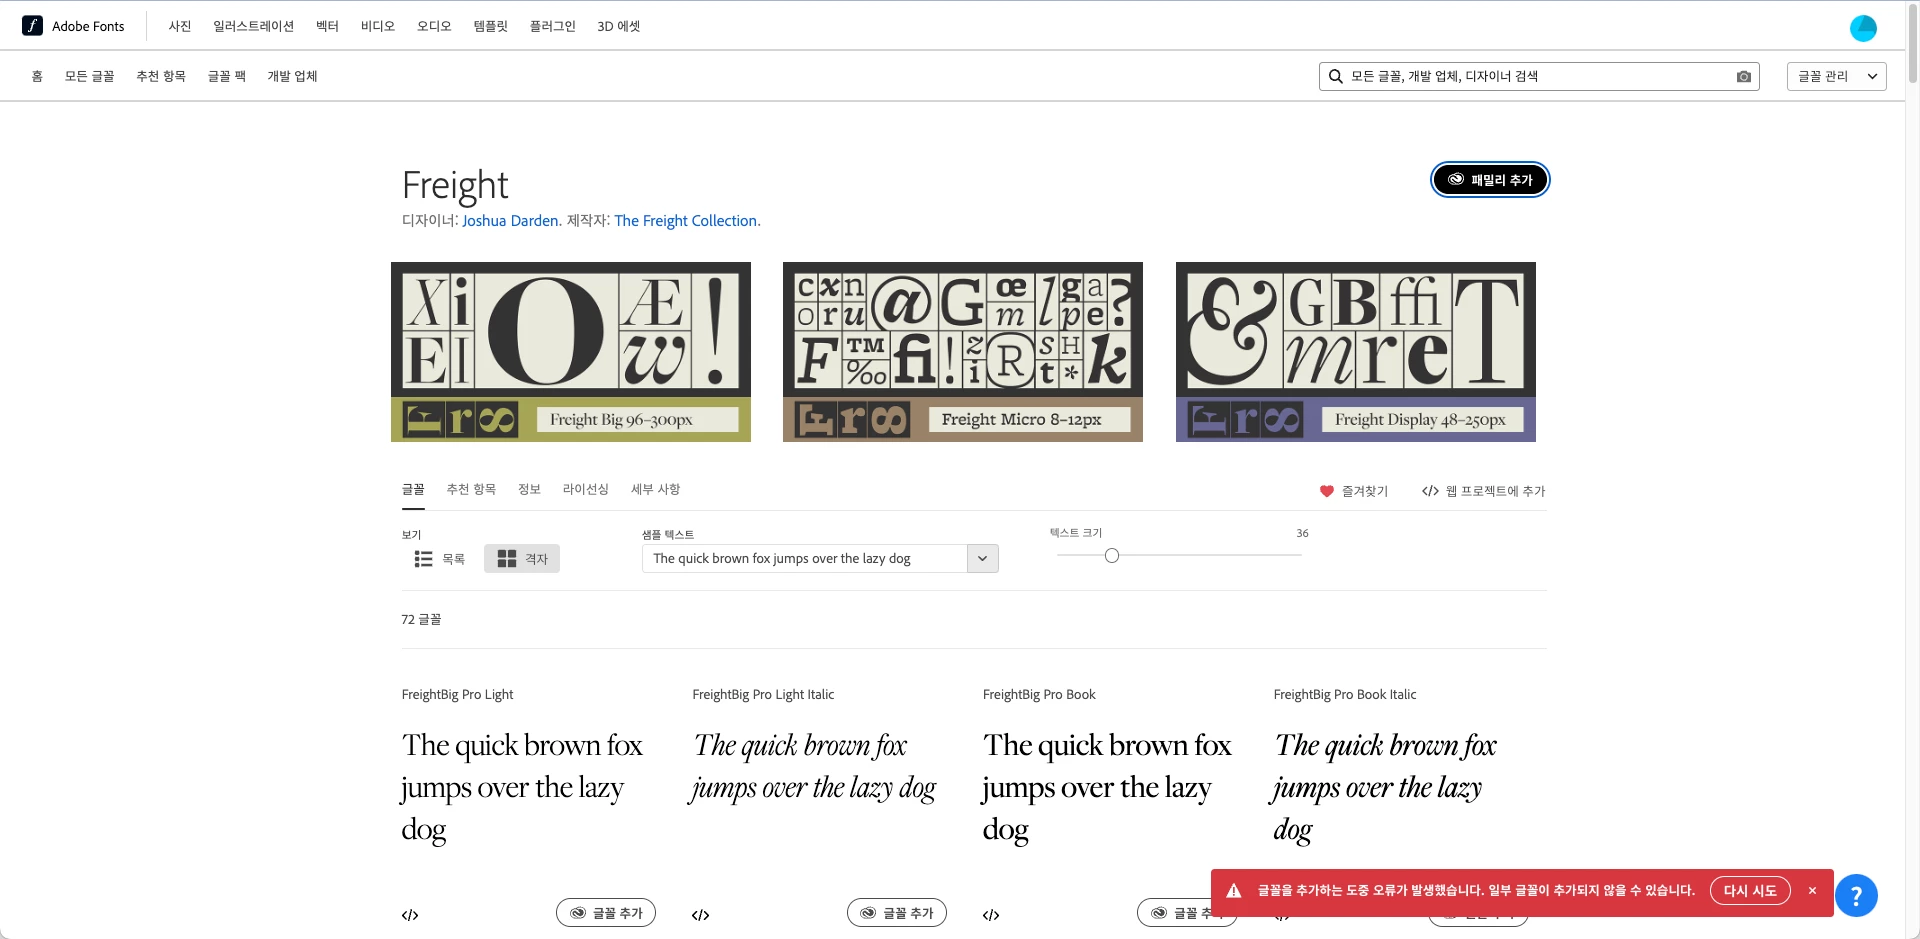Open the 오디오 menu
The image size is (1920, 939).
click(434, 26)
